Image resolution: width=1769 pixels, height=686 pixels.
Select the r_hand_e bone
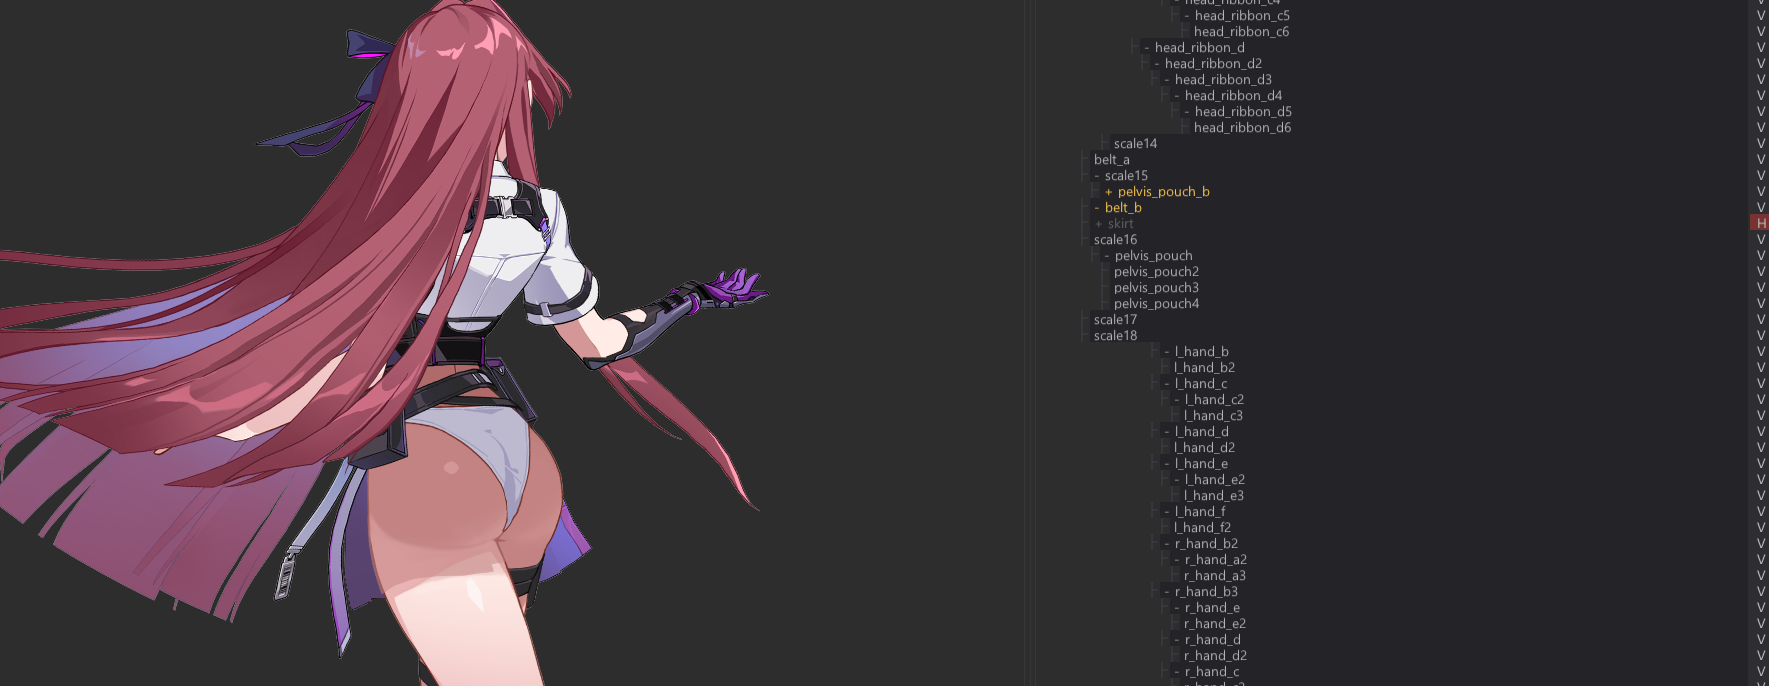coord(1212,607)
